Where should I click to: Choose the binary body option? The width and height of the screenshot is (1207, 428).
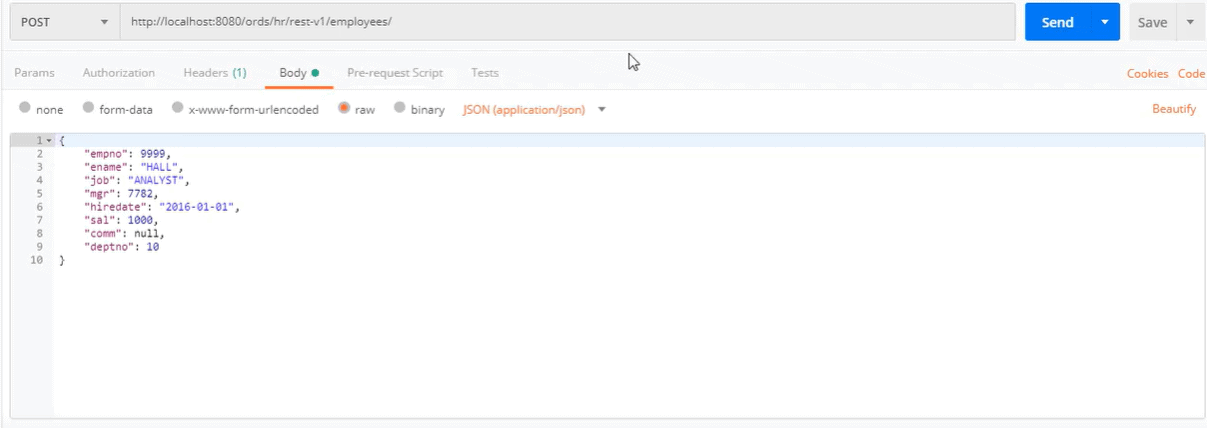click(419, 109)
